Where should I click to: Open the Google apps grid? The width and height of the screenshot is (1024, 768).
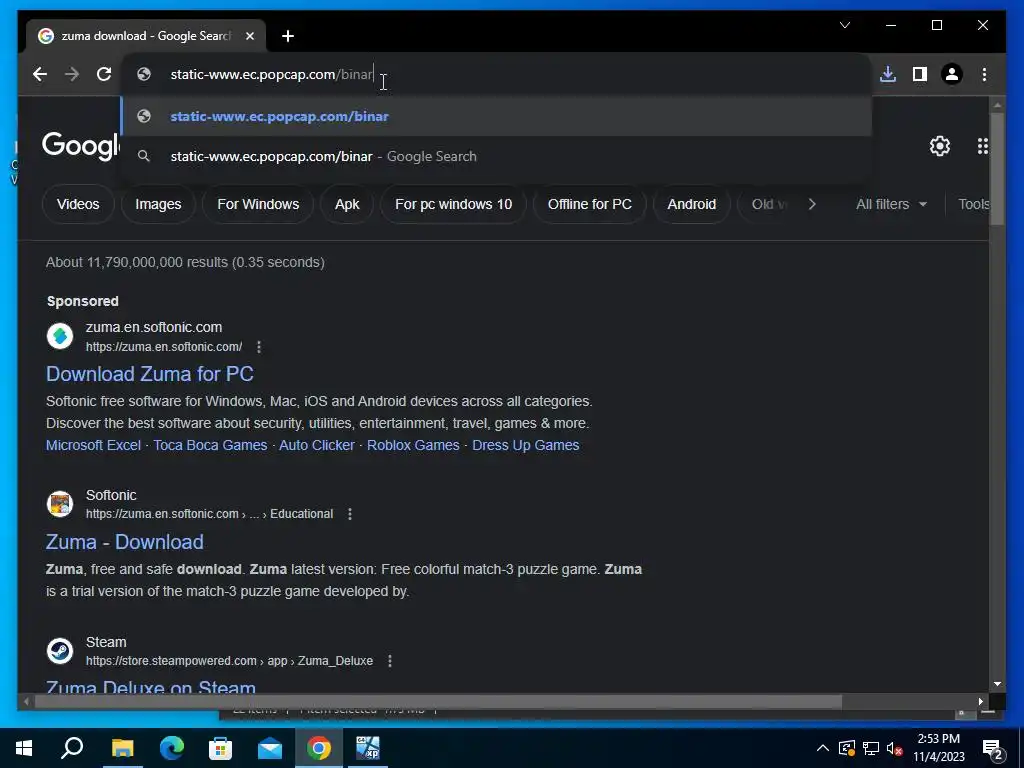[982, 146]
